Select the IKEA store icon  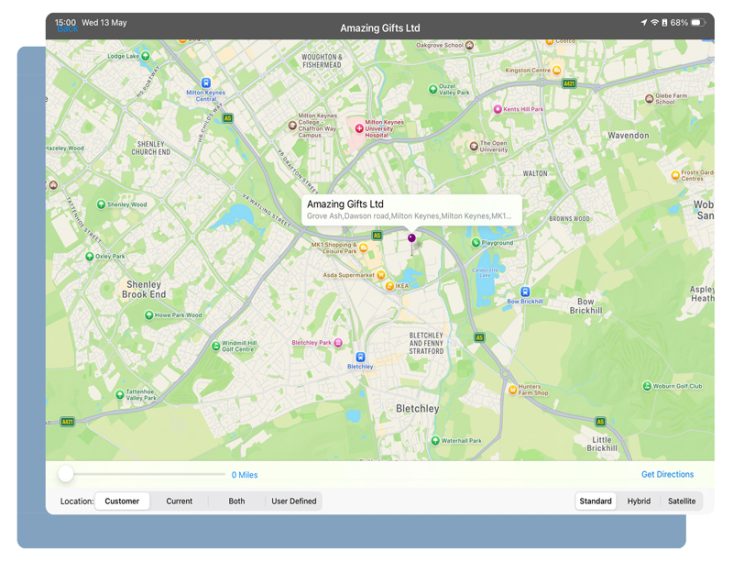(389, 286)
